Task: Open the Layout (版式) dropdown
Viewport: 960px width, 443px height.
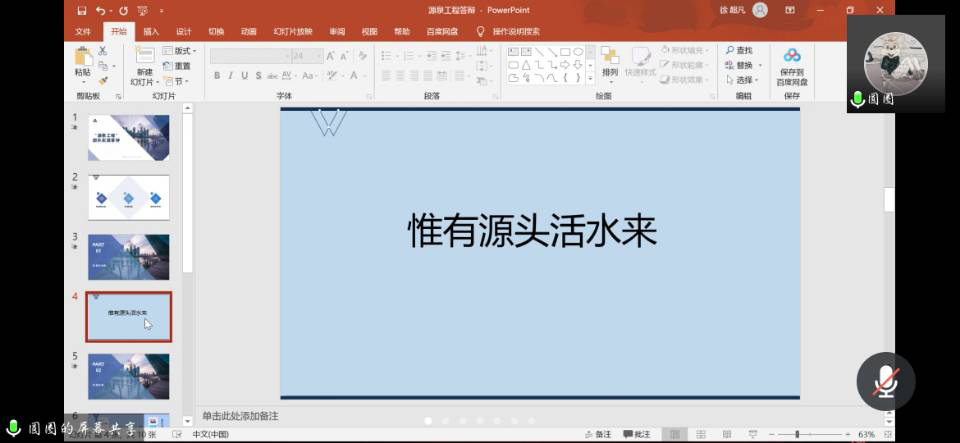Action: [x=183, y=51]
